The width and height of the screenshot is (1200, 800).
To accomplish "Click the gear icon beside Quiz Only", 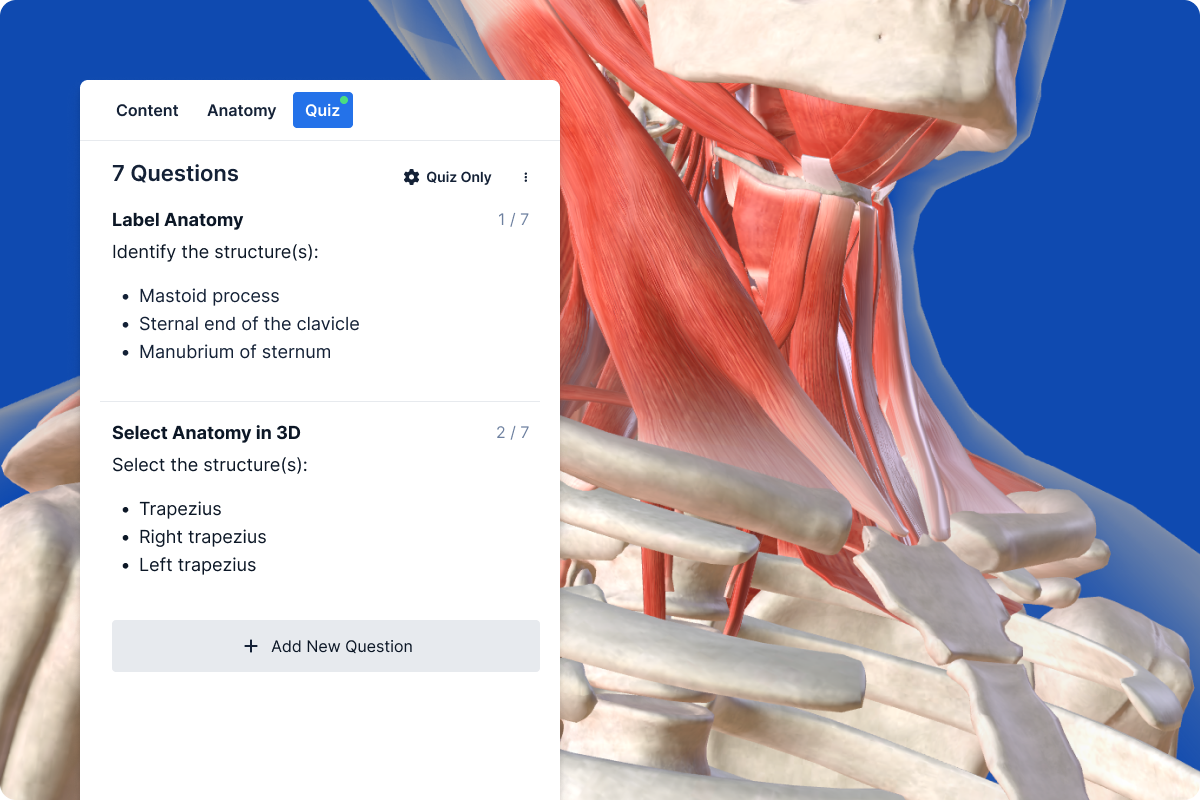I will [x=411, y=177].
